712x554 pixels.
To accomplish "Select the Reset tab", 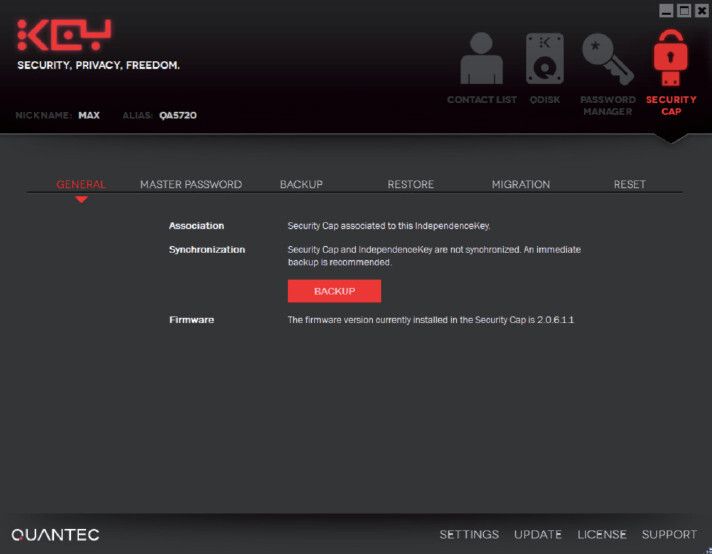I will [x=629, y=184].
